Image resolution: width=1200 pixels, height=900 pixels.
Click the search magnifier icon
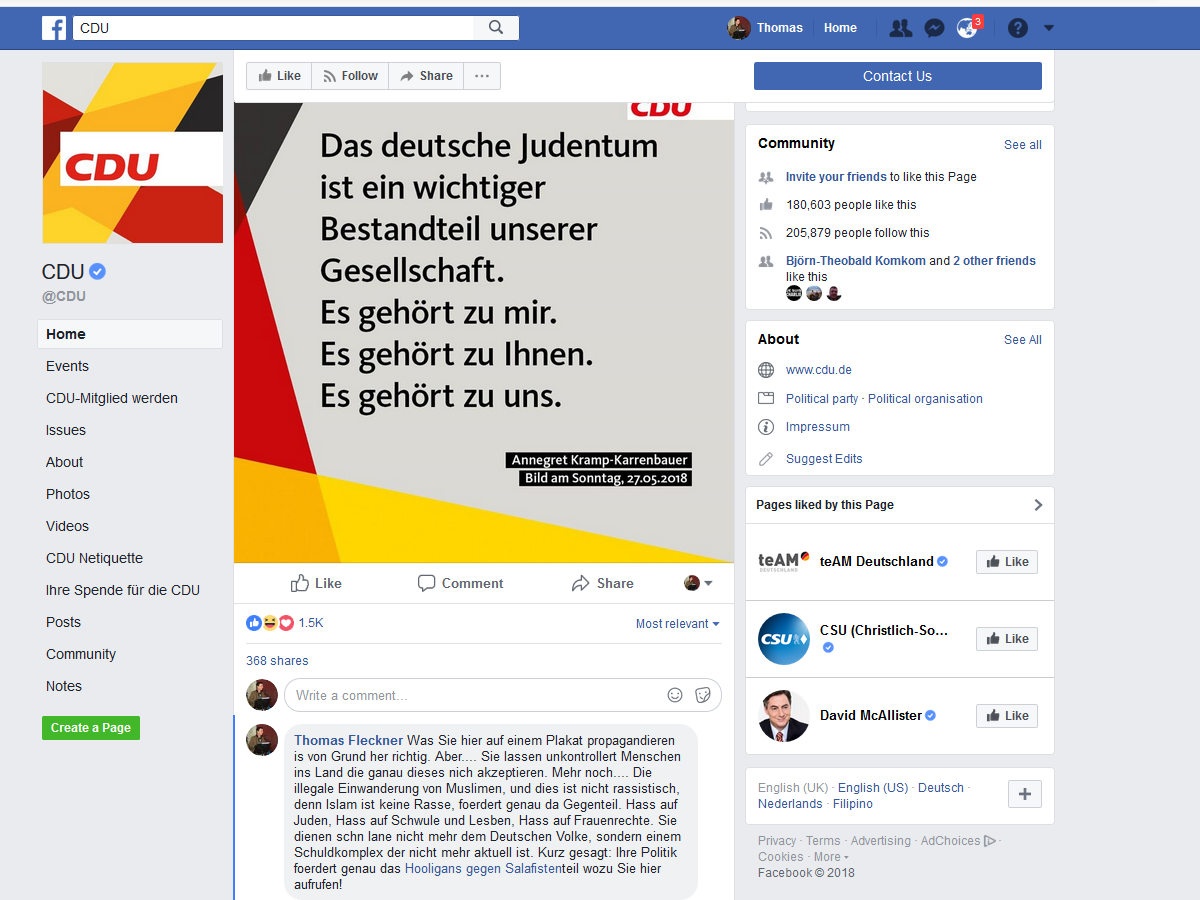(496, 28)
